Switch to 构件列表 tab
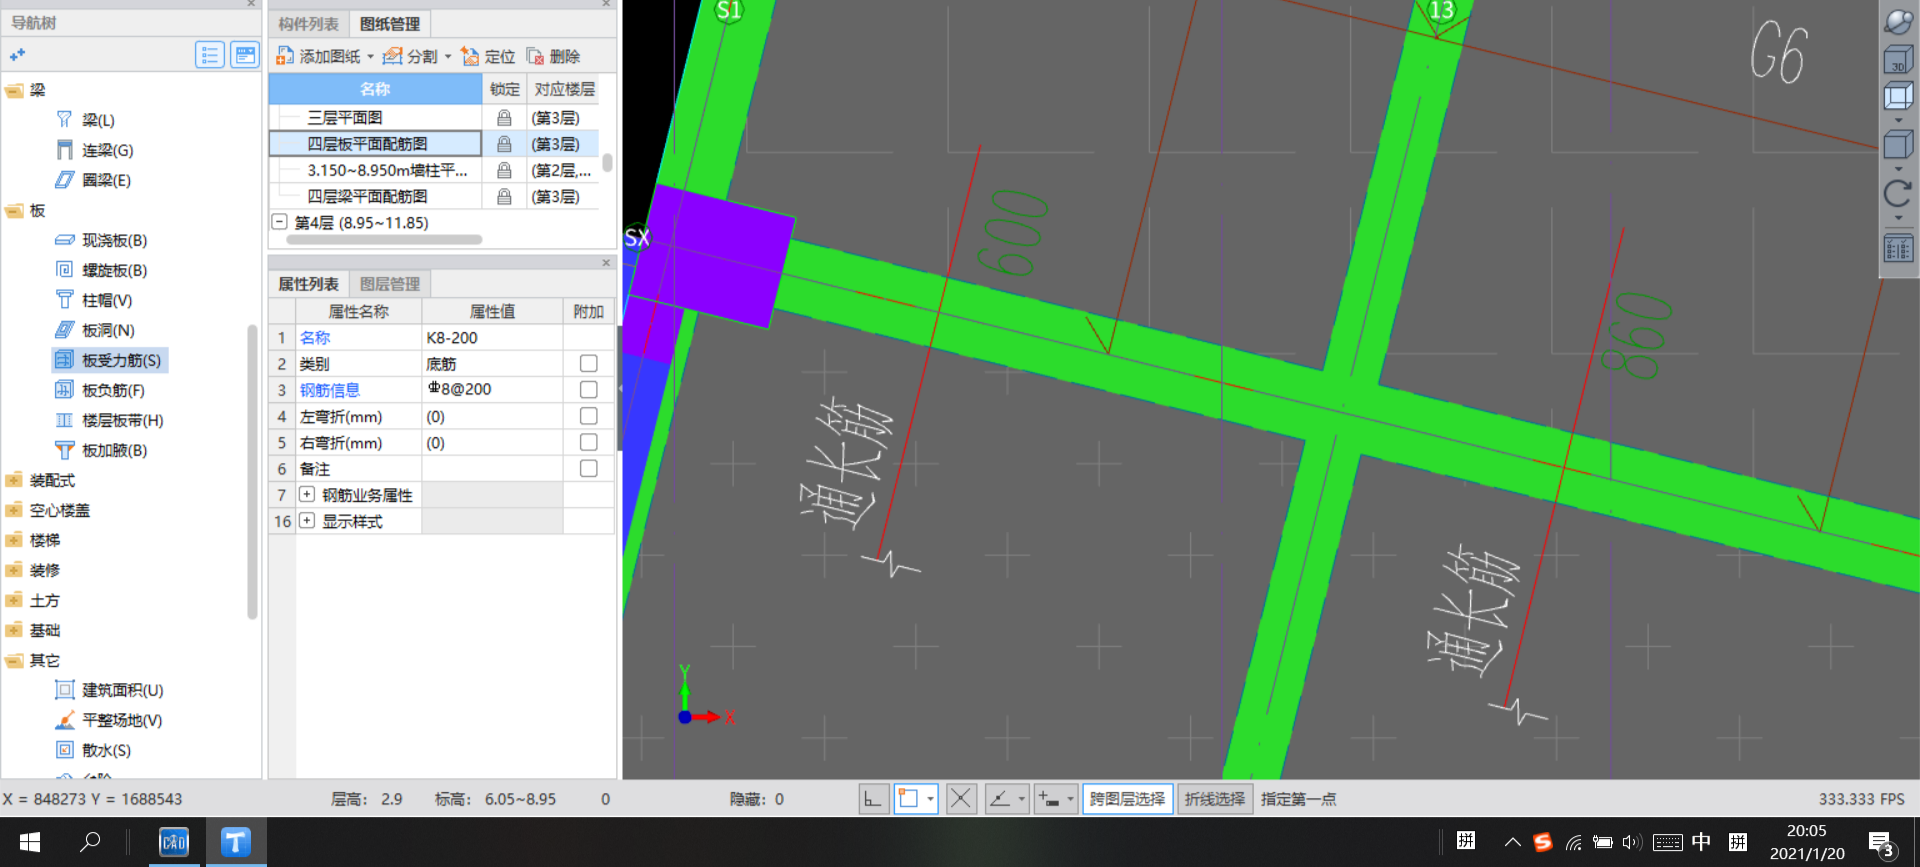Viewport: 1920px width, 867px height. tap(308, 24)
